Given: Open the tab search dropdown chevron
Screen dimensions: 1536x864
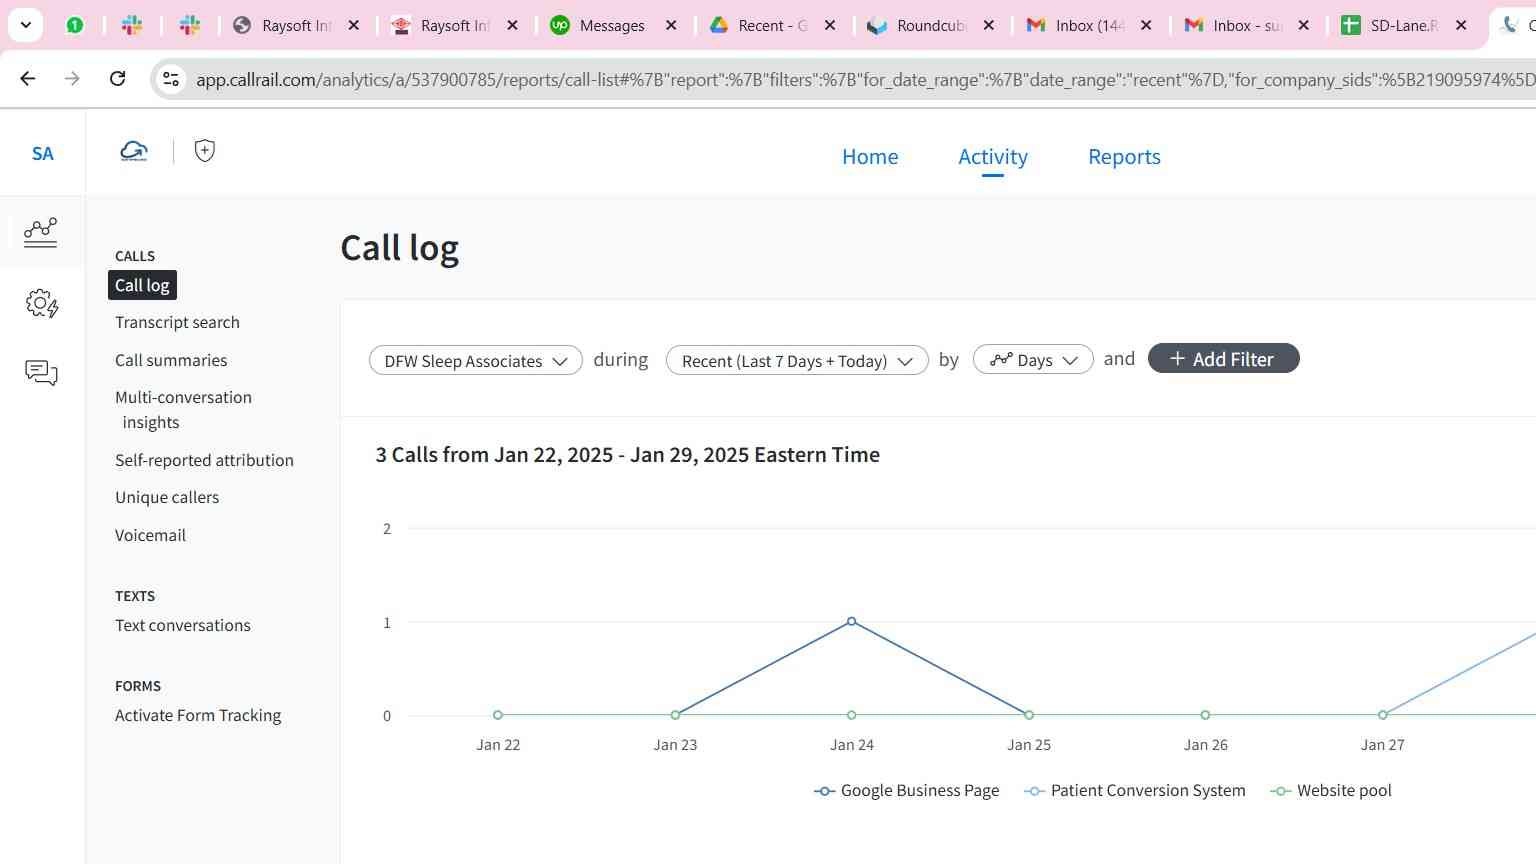Looking at the screenshot, I should (25, 25).
